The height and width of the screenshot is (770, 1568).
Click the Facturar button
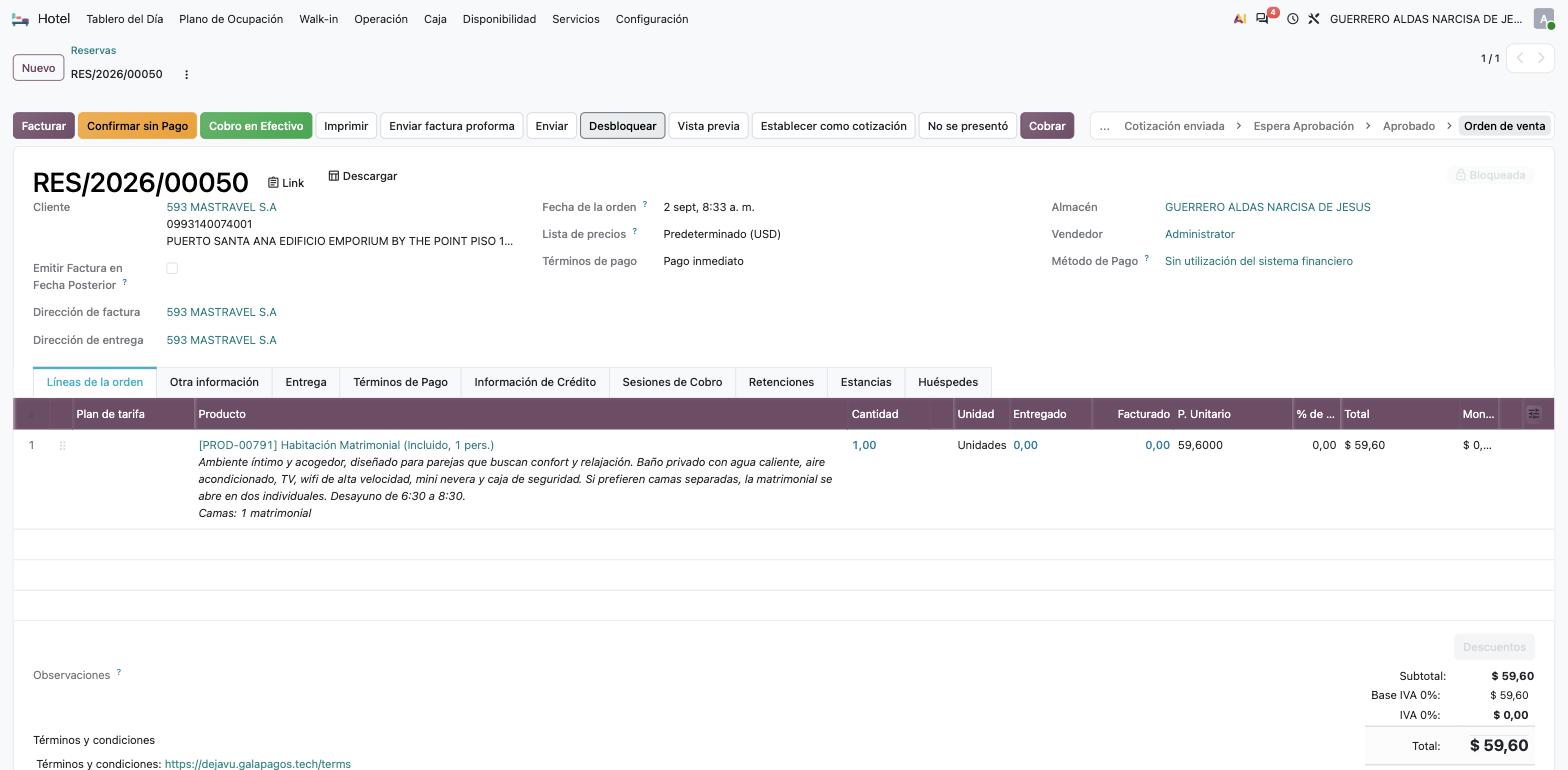point(44,126)
